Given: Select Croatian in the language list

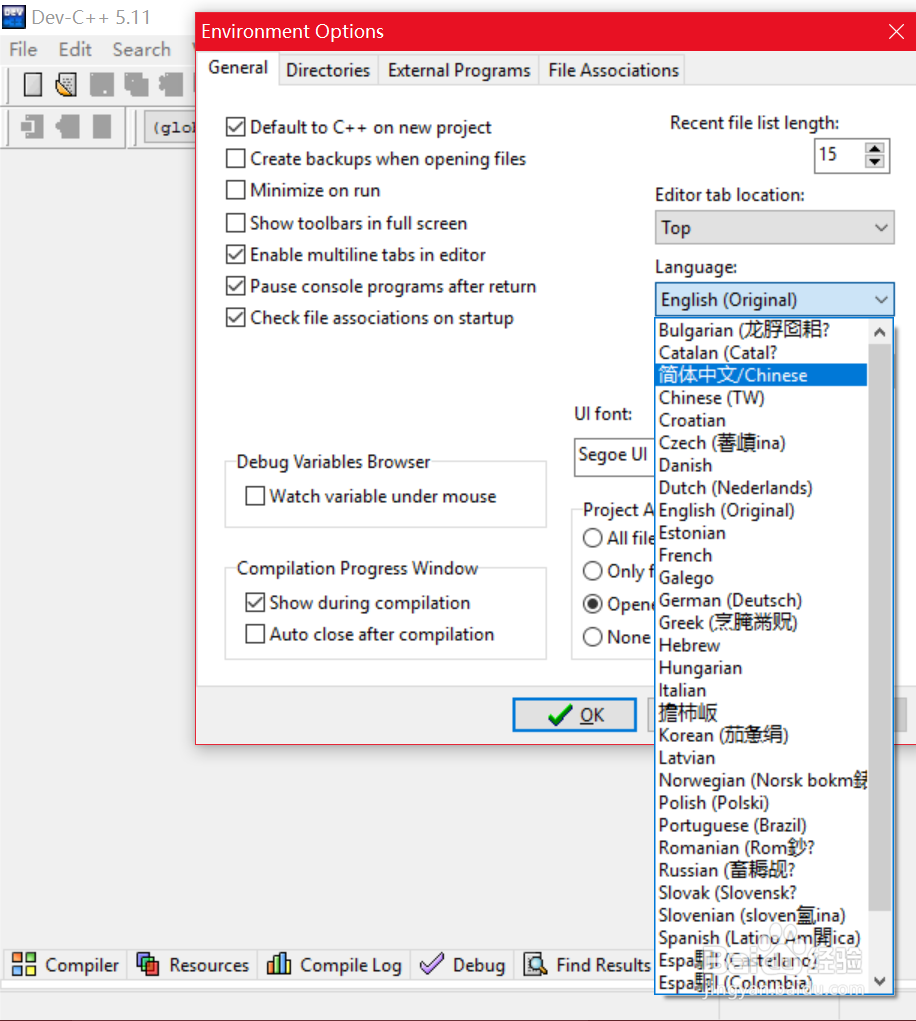Looking at the screenshot, I should [761, 420].
